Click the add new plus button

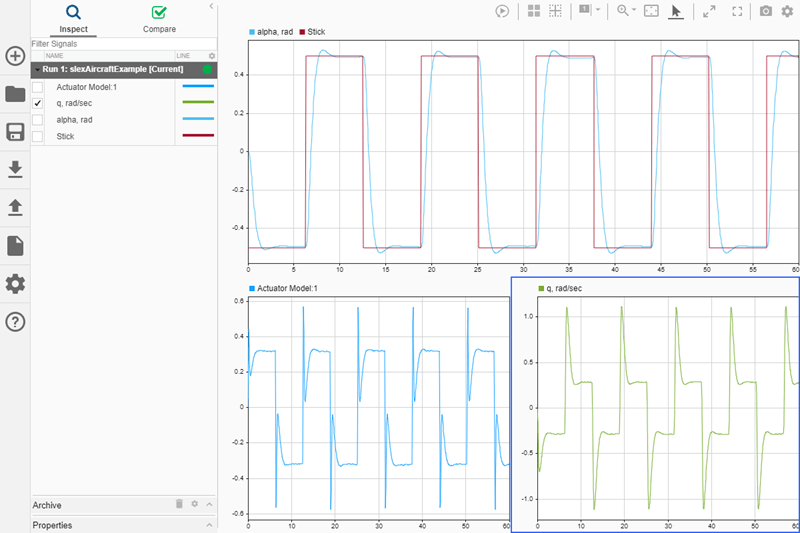pos(15,56)
